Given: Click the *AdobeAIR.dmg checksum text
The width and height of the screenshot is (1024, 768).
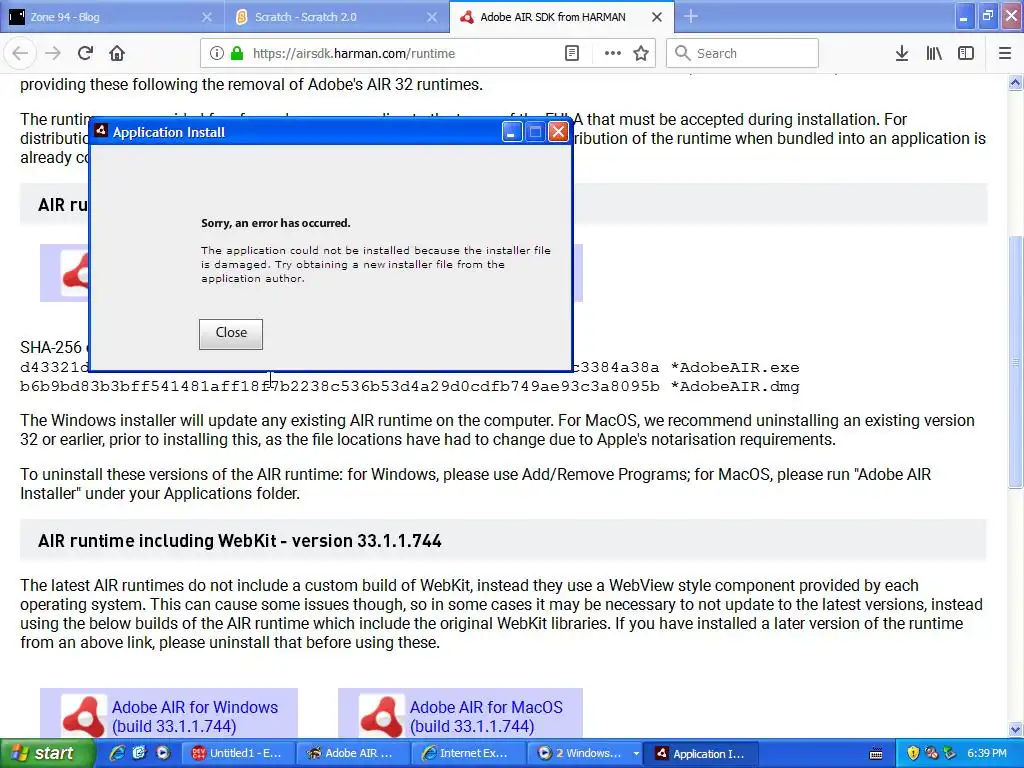Looking at the screenshot, I should click(735, 386).
